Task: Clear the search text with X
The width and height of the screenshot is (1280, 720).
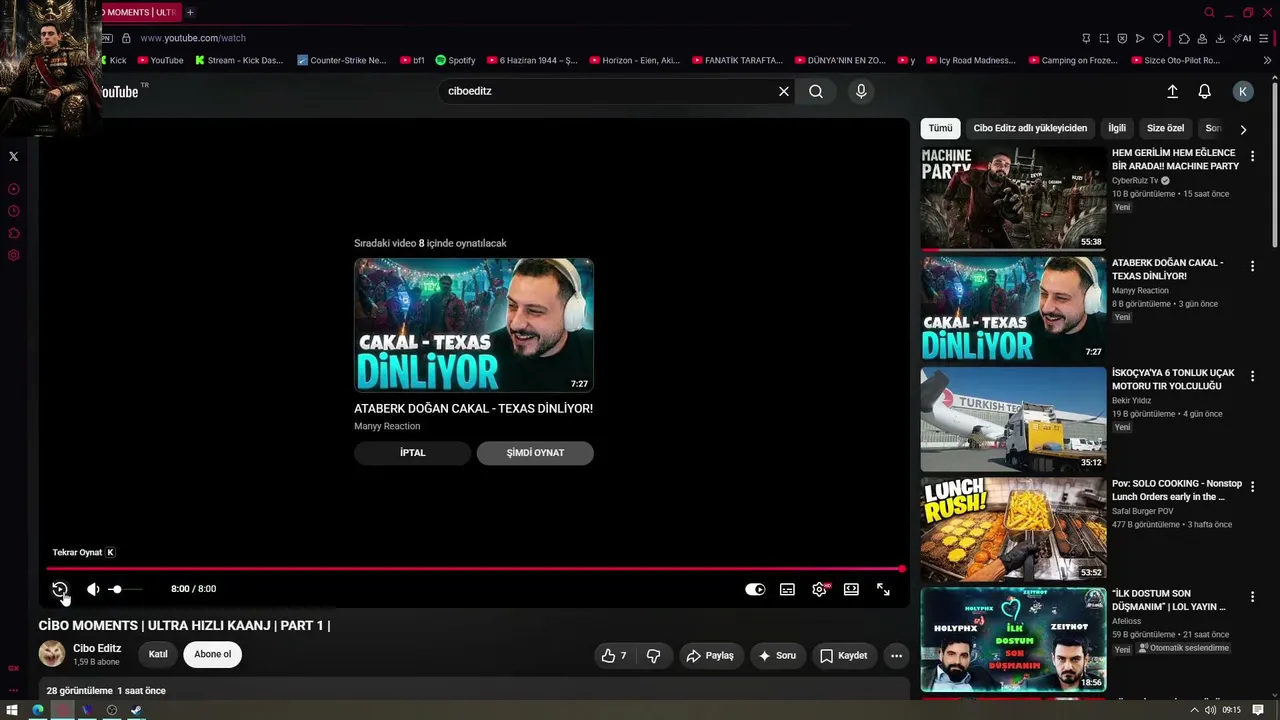Action: point(784,91)
